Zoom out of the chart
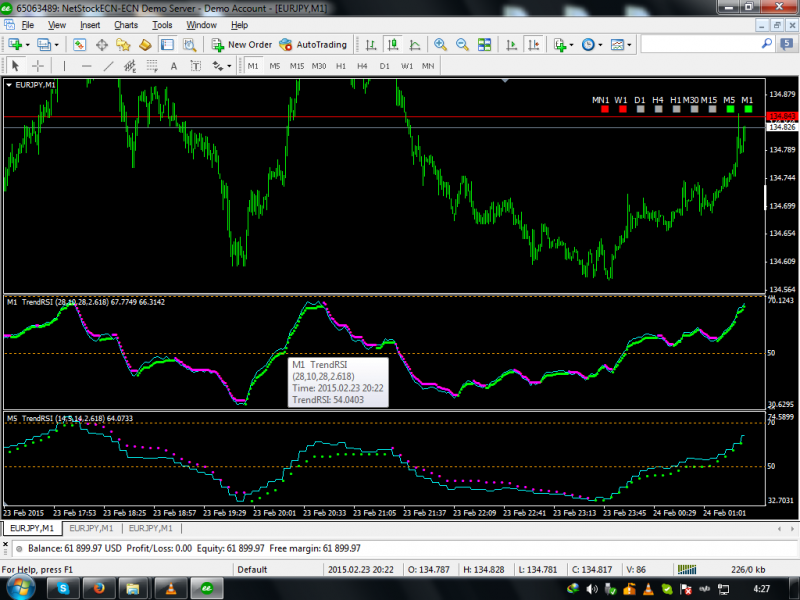 pyautogui.click(x=462, y=44)
